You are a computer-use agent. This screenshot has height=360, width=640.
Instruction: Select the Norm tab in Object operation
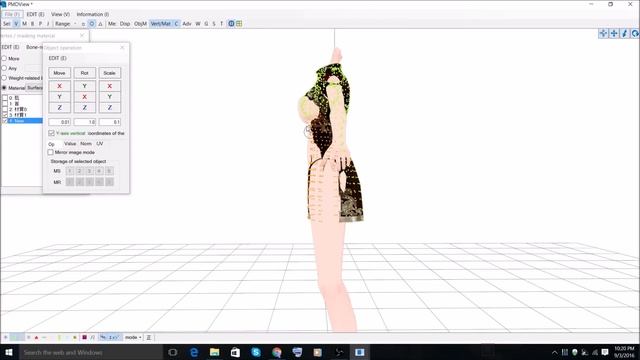coord(86,144)
